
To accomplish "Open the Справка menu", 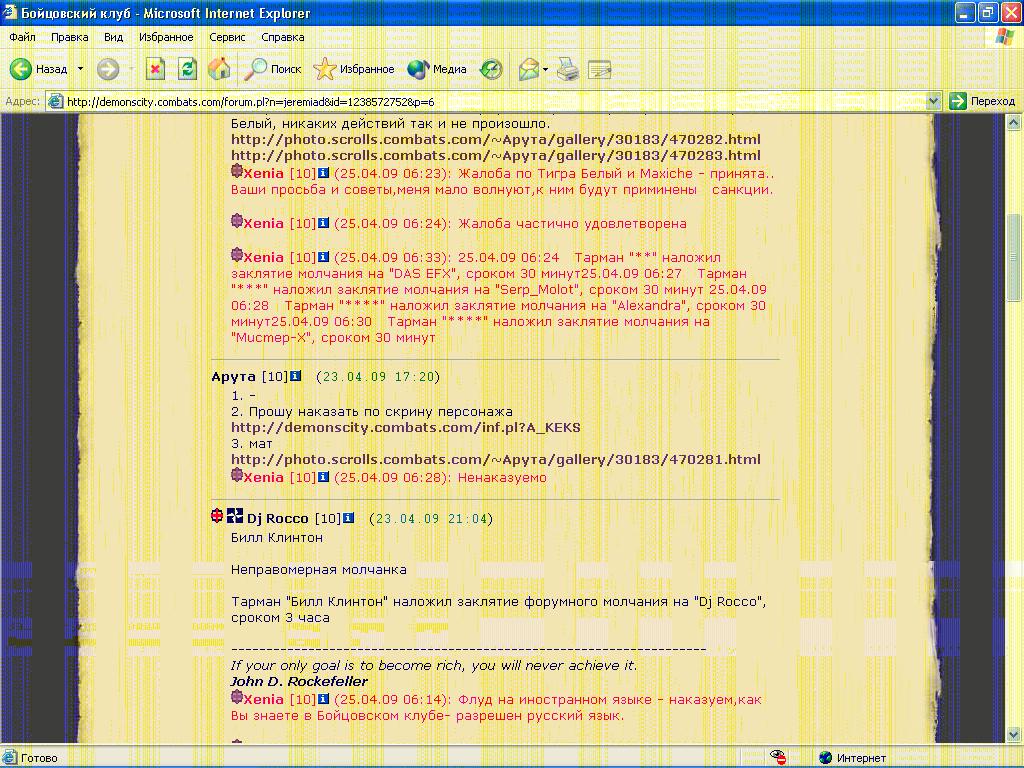I will [283, 37].
